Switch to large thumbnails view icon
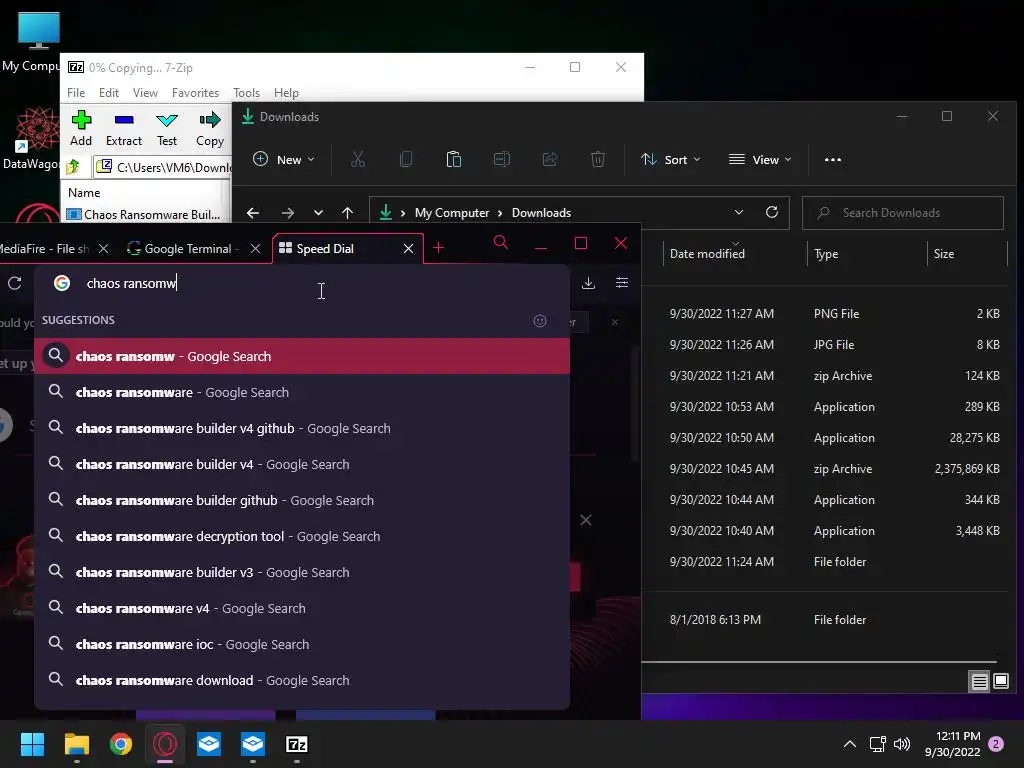 click(1001, 682)
